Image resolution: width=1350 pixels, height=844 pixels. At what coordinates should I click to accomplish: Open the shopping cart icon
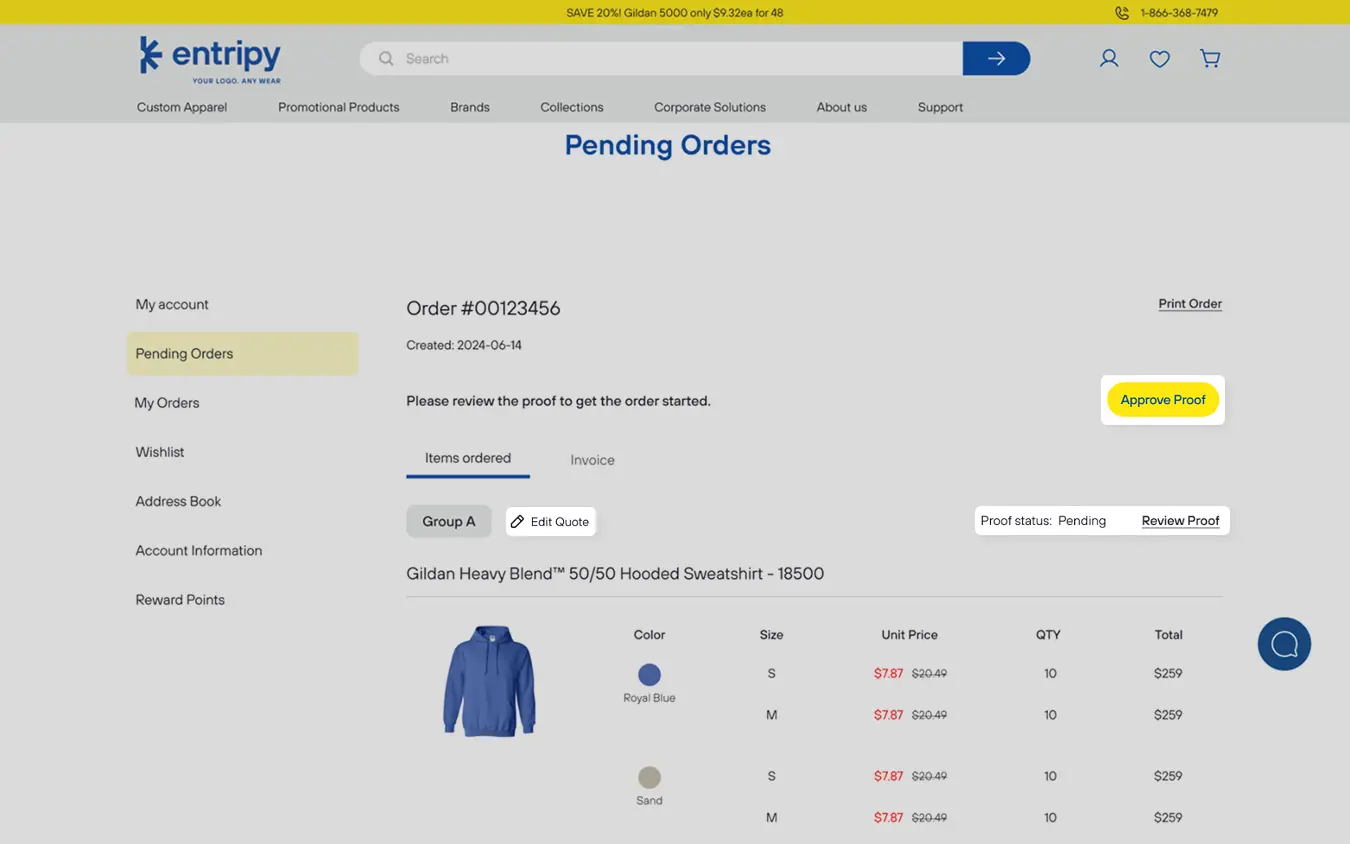point(1210,59)
